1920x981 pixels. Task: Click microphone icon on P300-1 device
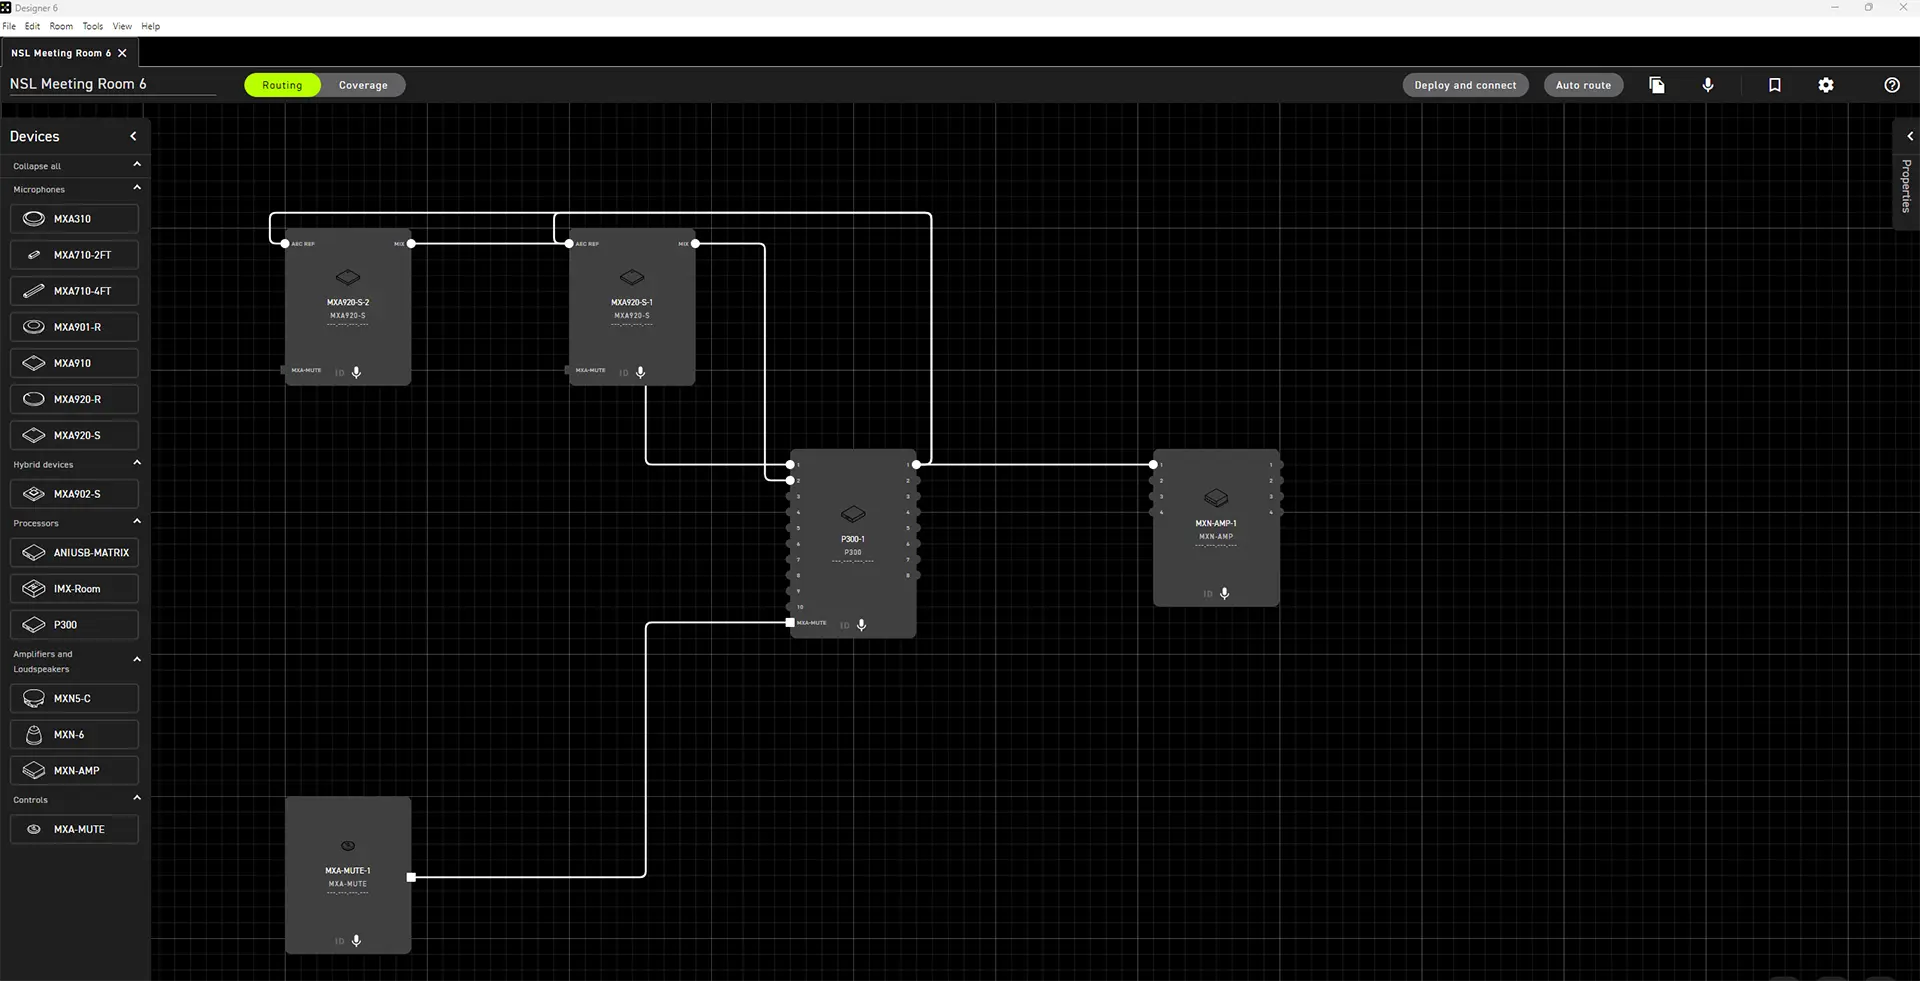[x=861, y=625]
